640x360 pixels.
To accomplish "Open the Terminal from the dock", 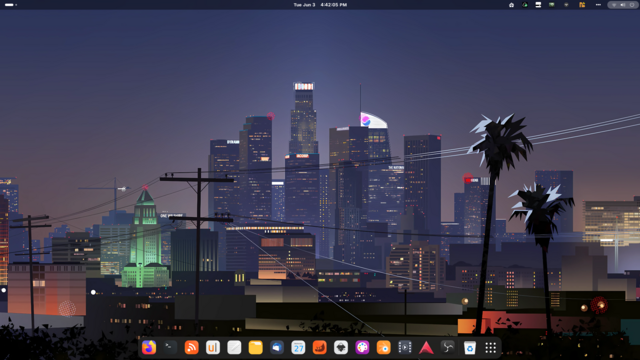I will 170,347.
